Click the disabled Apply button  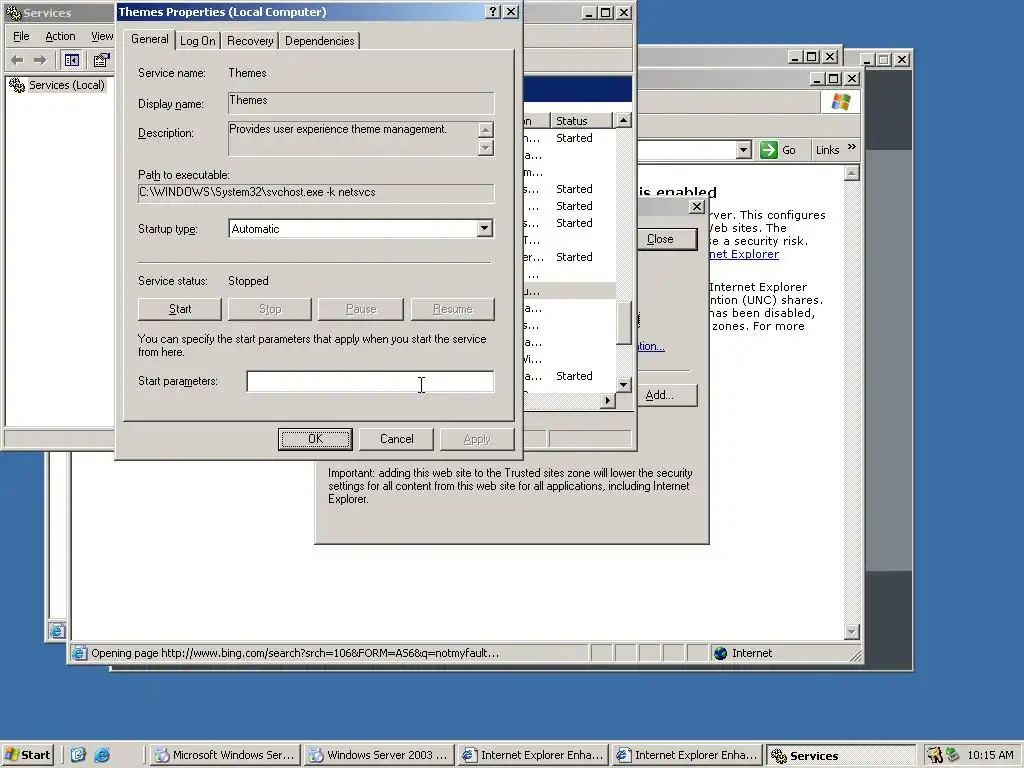click(x=477, y=439)
